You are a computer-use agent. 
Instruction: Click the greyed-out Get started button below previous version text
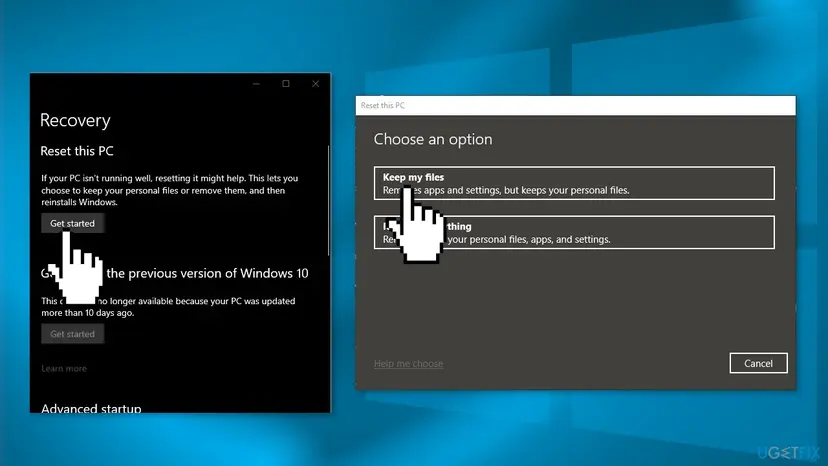tap(72, 334)
